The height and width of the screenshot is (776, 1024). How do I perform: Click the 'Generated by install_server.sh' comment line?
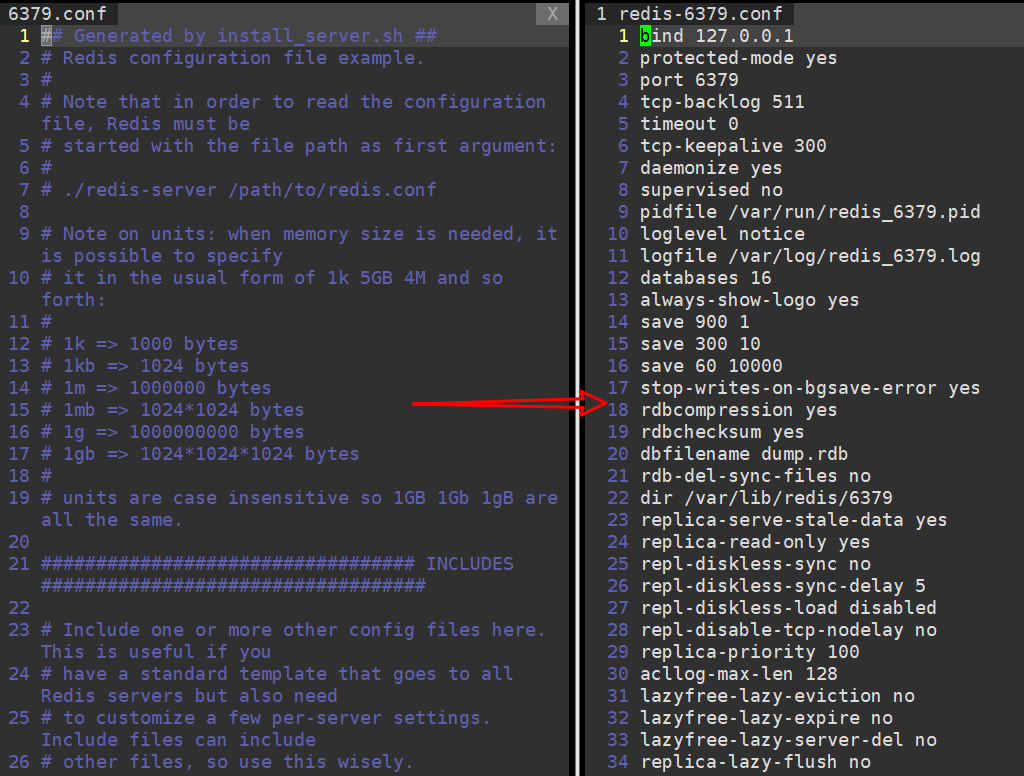239,36
